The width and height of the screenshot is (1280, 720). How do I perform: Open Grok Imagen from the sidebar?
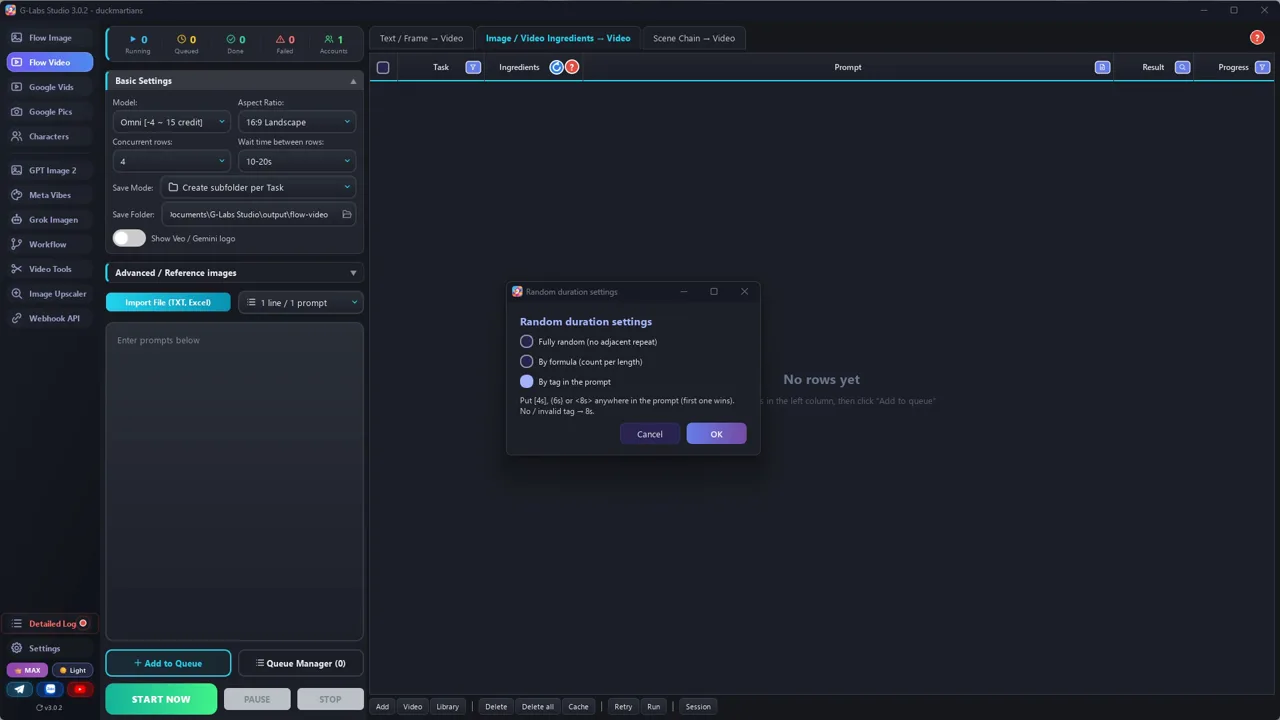[x=50, y=220]
